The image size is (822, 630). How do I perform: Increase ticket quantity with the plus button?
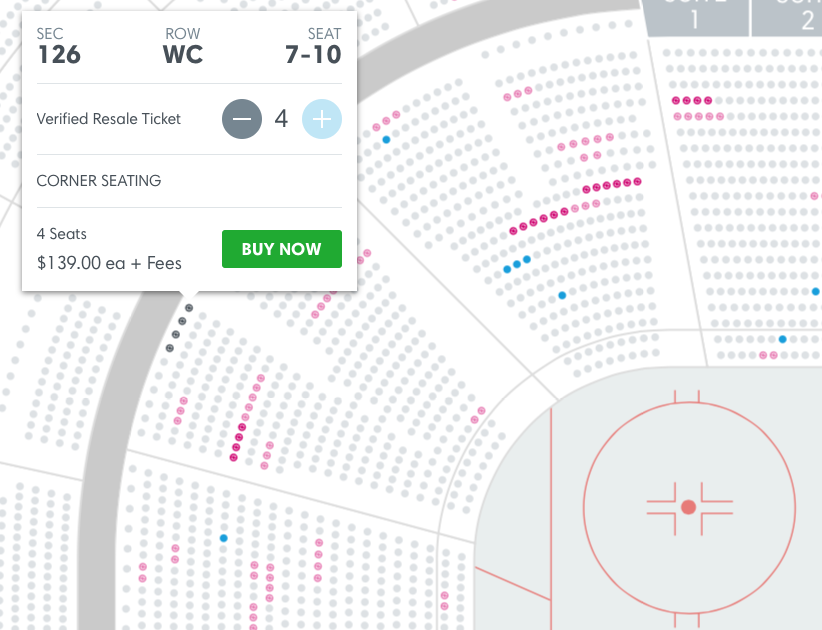pos(321,119)
